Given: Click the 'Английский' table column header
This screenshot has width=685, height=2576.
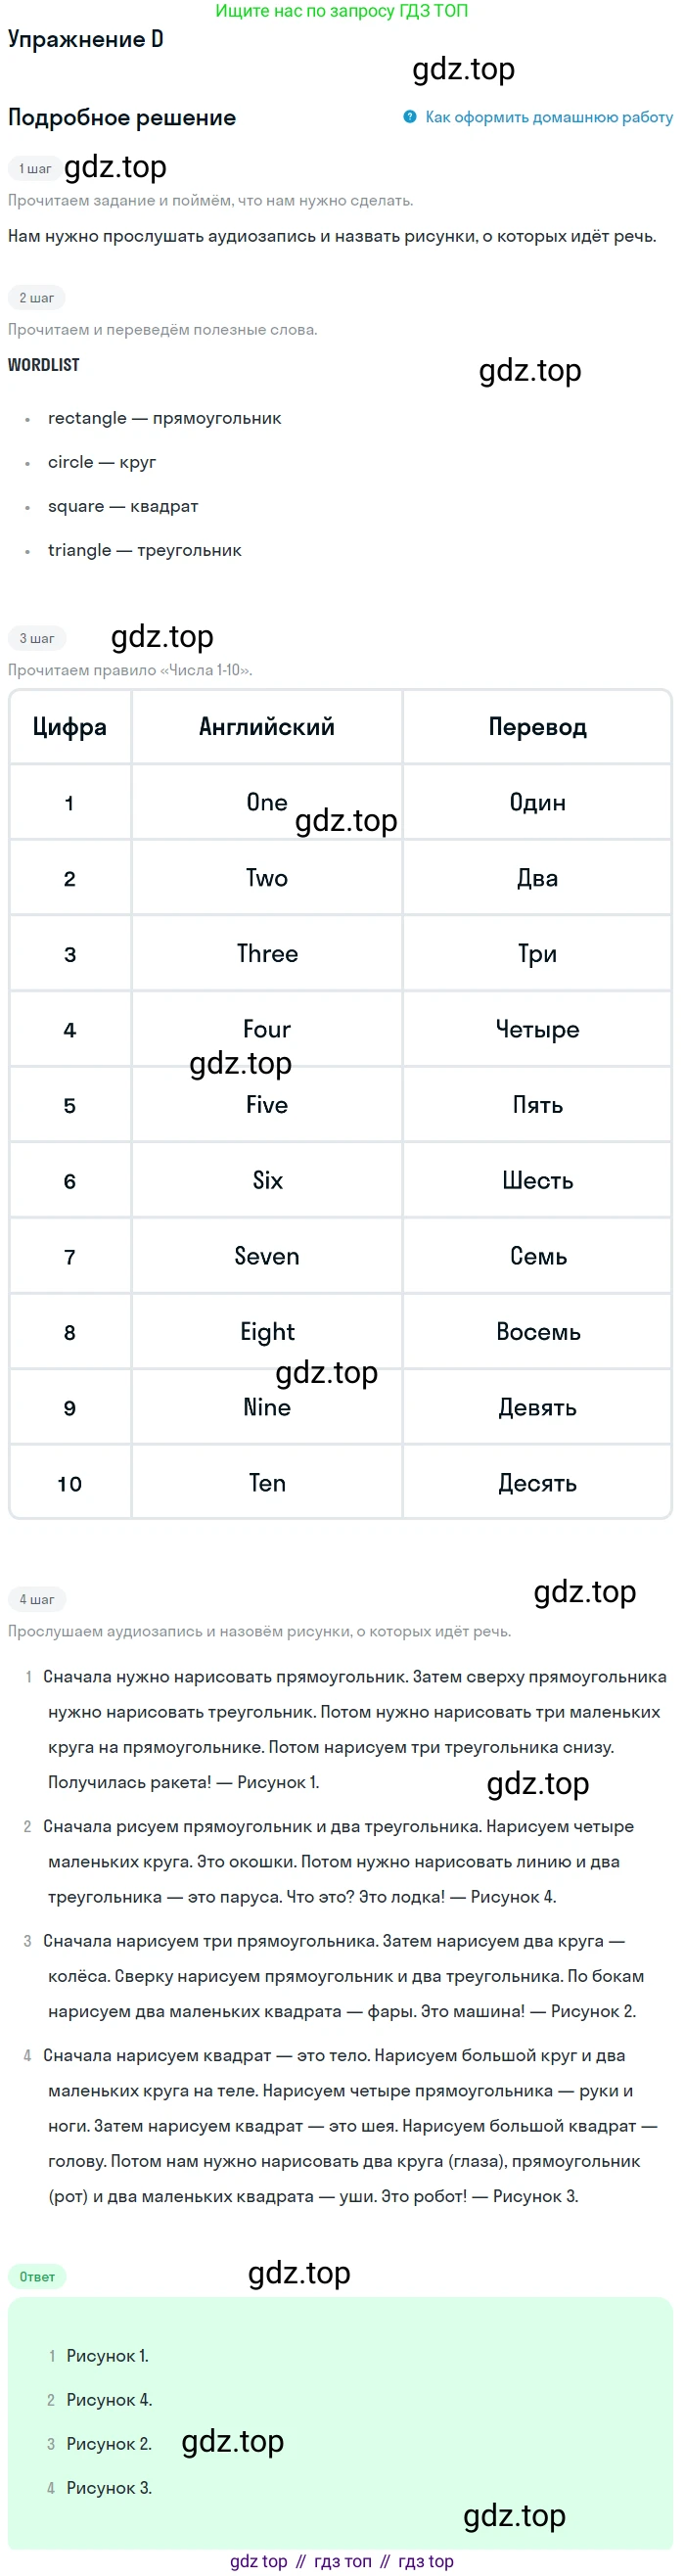Looking at the screenshot, I should click(267, 727).
